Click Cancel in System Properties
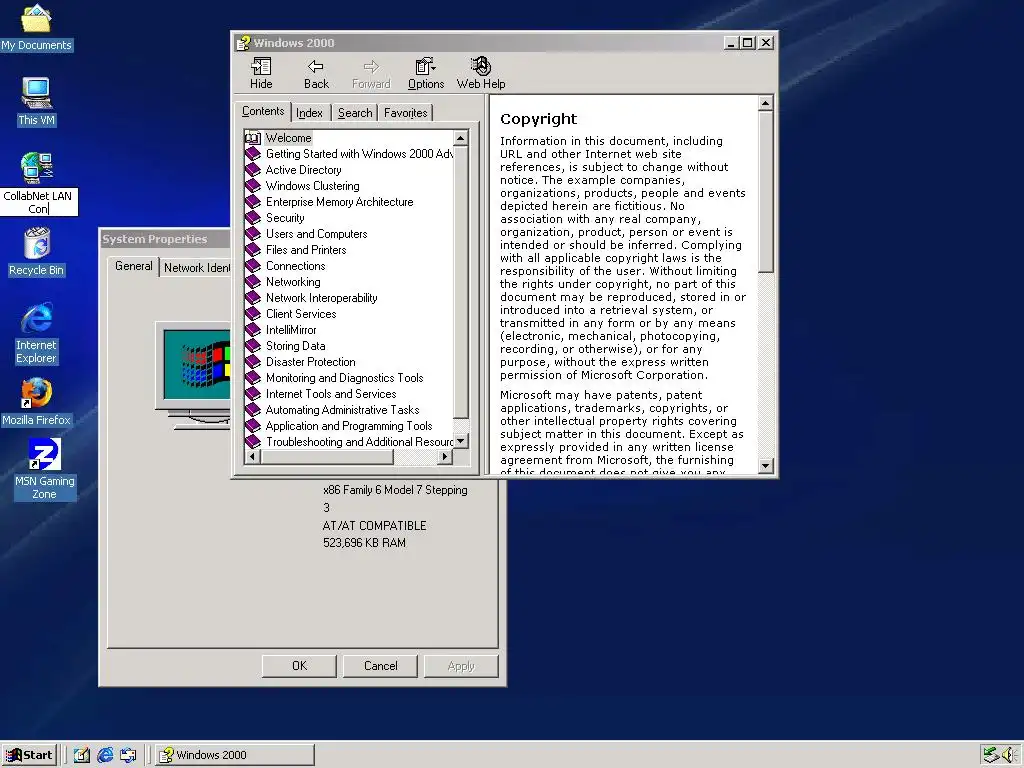This screenshot has width=1024, height=768. (380, 666)
